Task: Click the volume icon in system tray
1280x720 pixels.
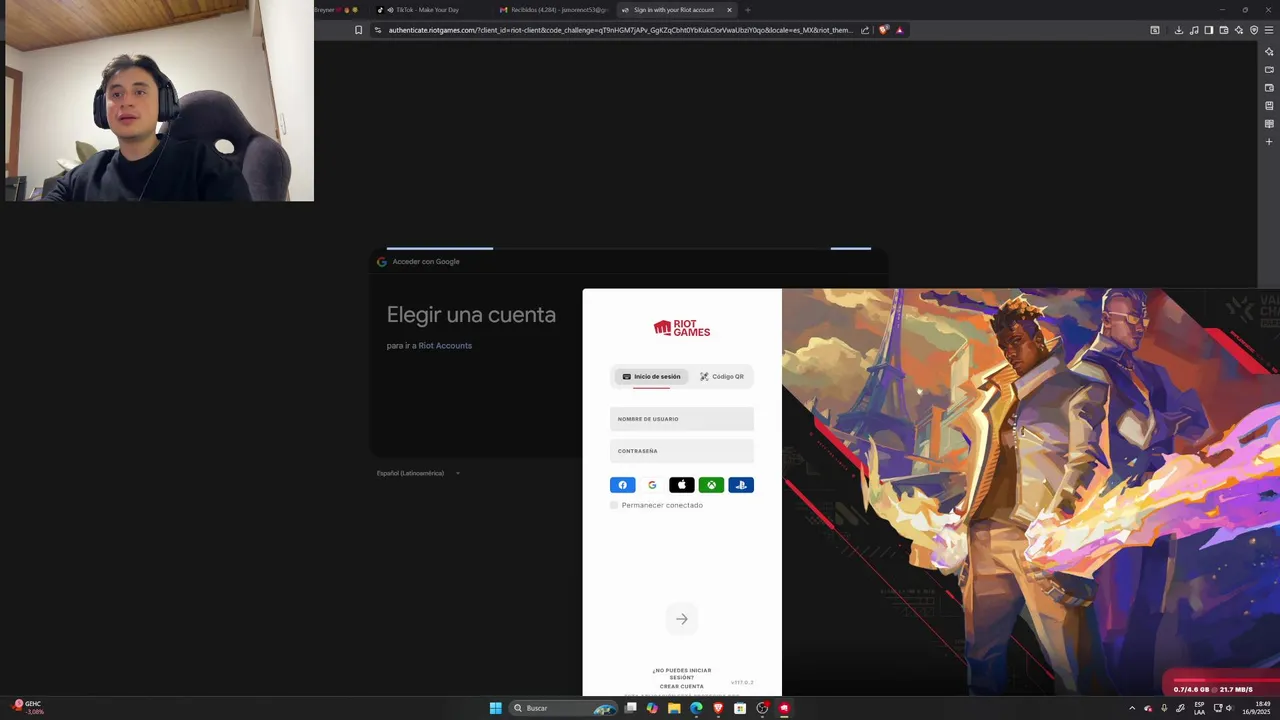Action: coord(1229,708)
